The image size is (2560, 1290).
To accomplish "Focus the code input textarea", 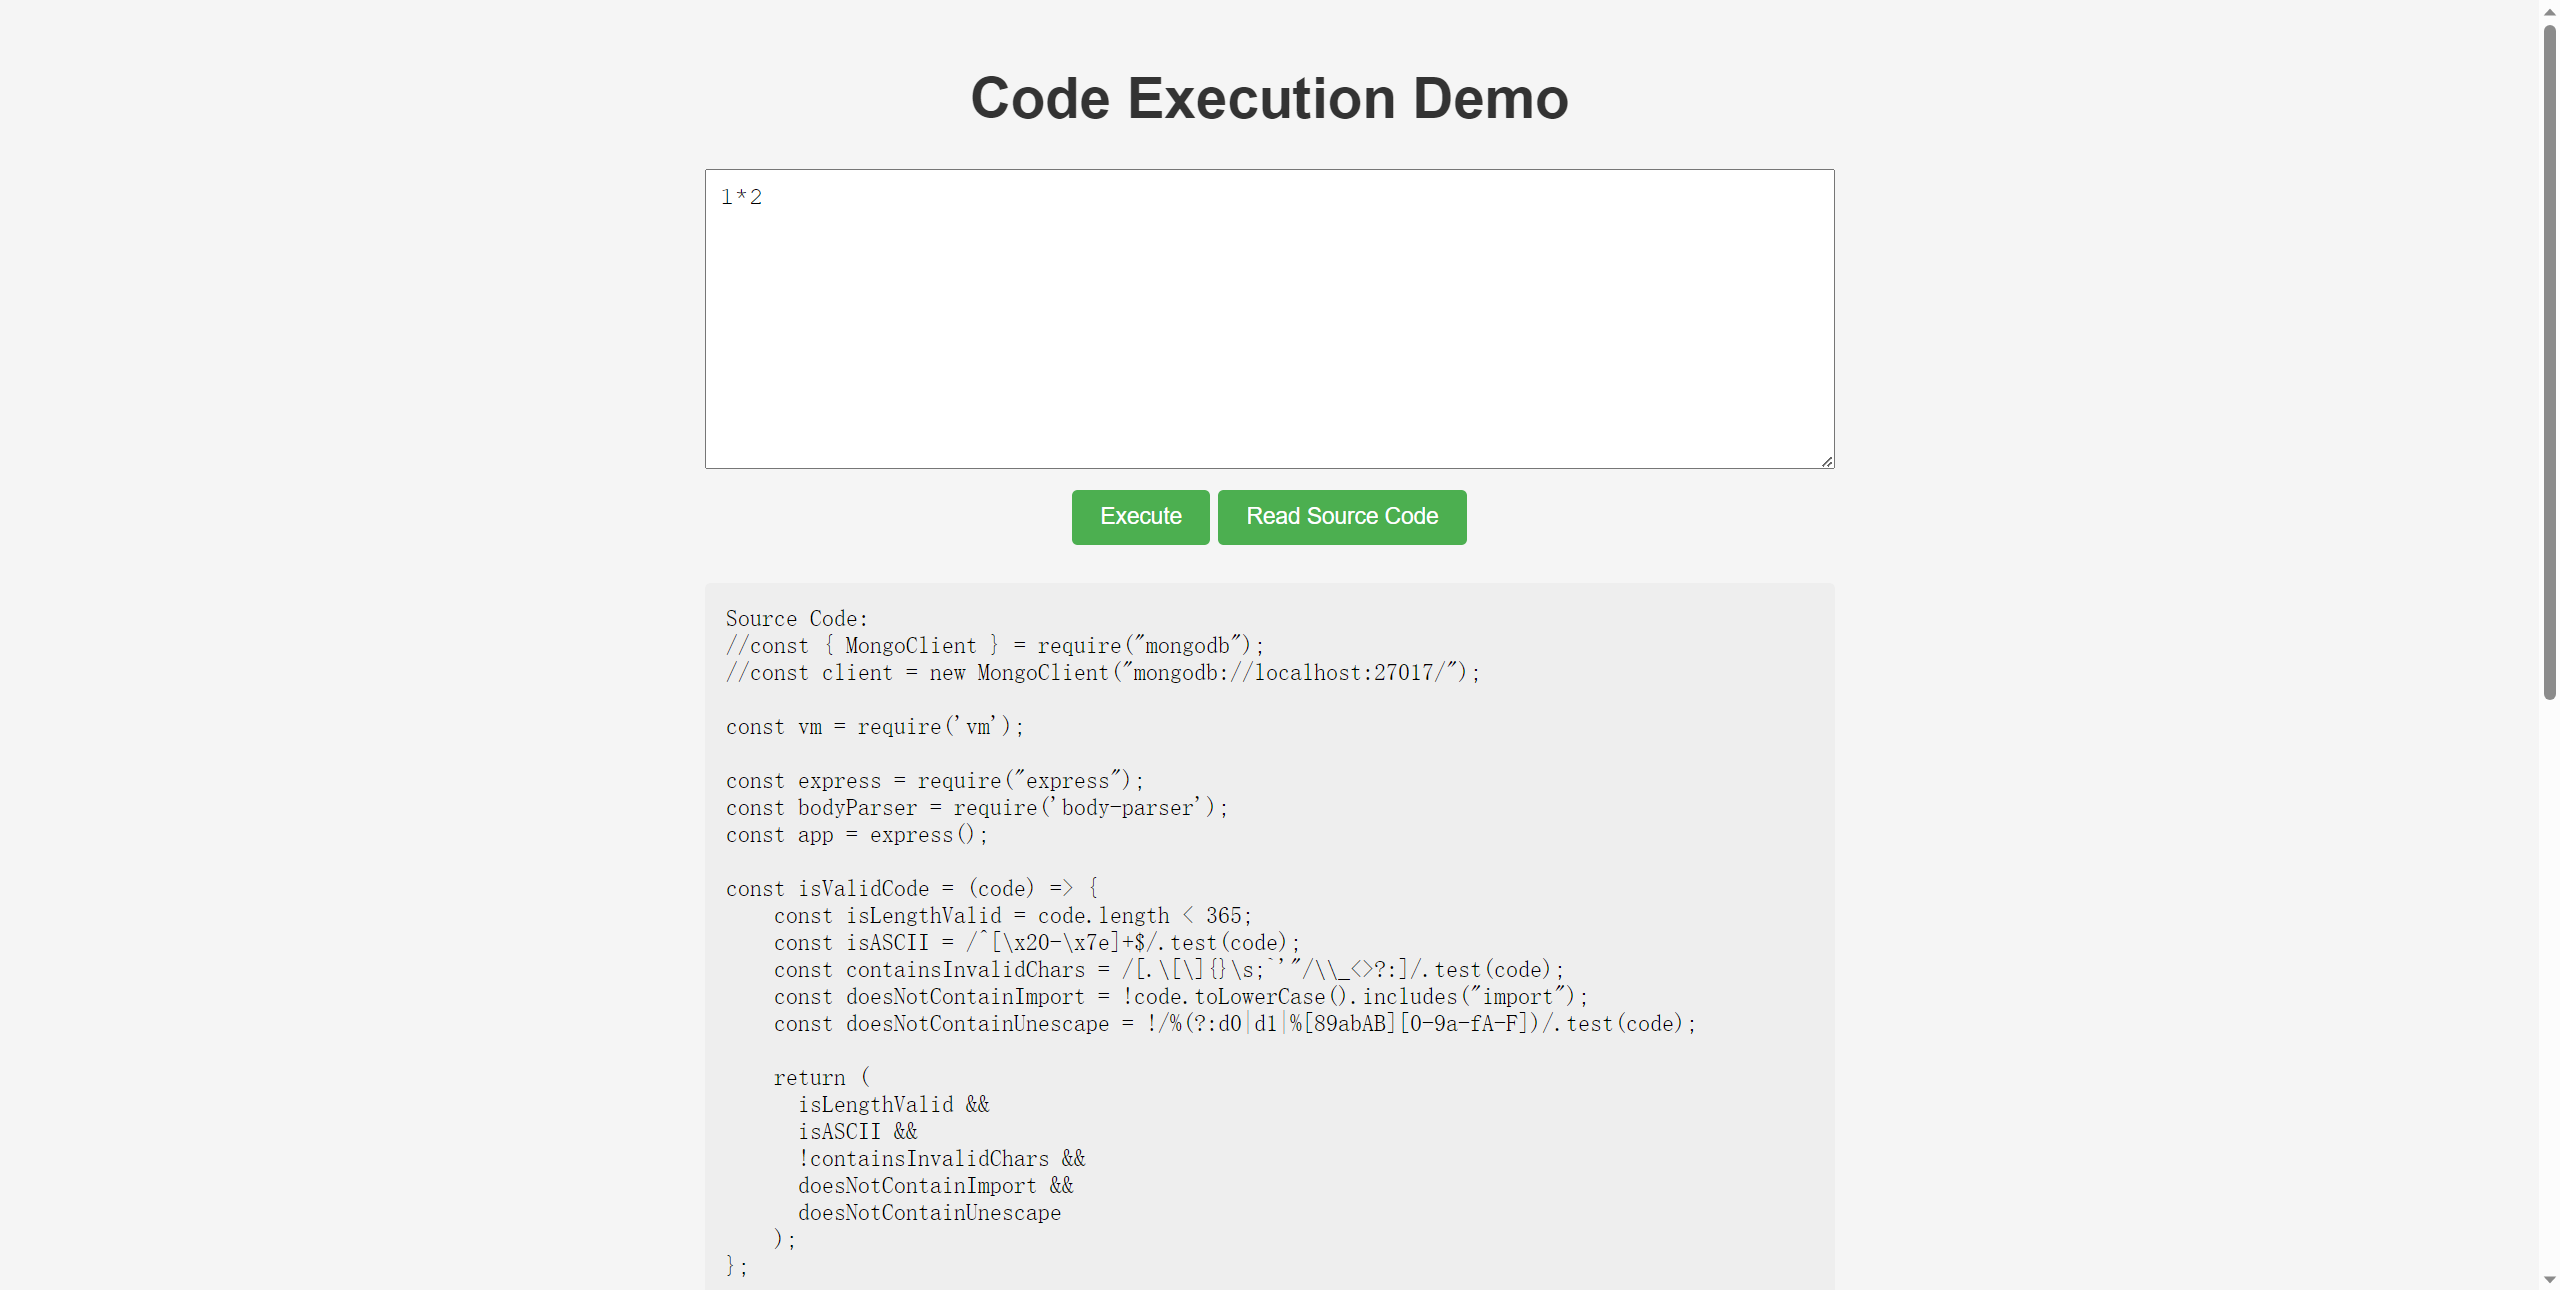I will click(1269, 330).
